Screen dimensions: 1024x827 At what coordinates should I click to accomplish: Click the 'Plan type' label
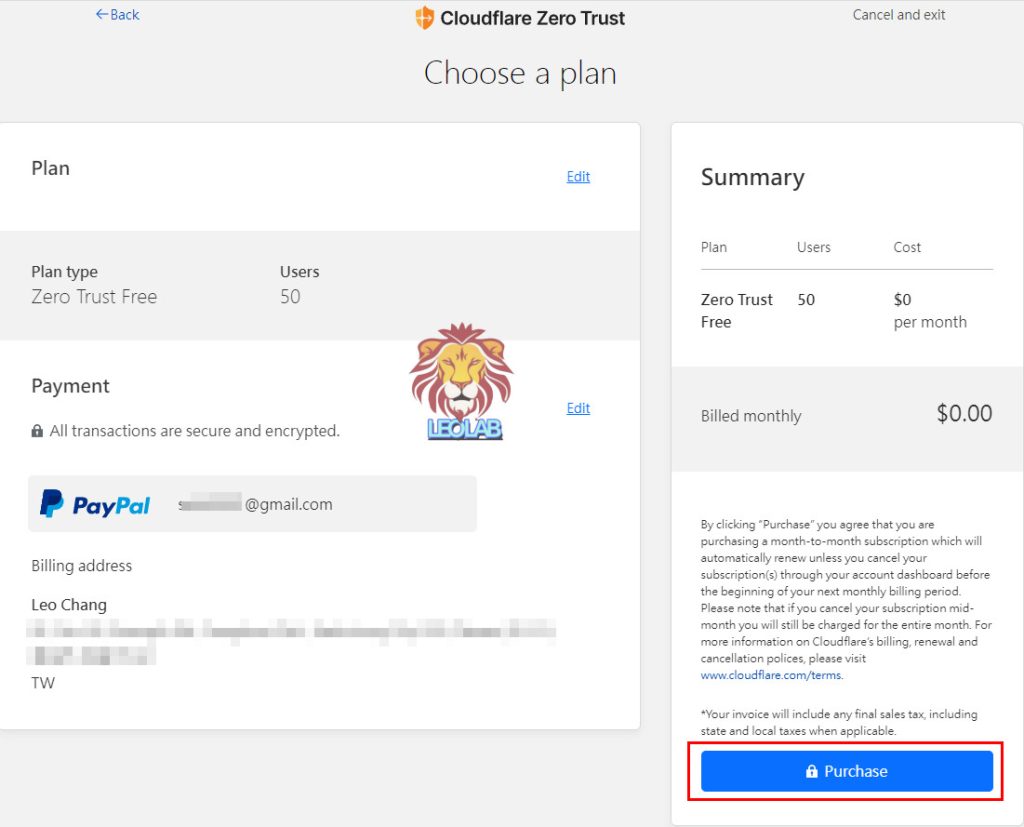click(65, 272)
